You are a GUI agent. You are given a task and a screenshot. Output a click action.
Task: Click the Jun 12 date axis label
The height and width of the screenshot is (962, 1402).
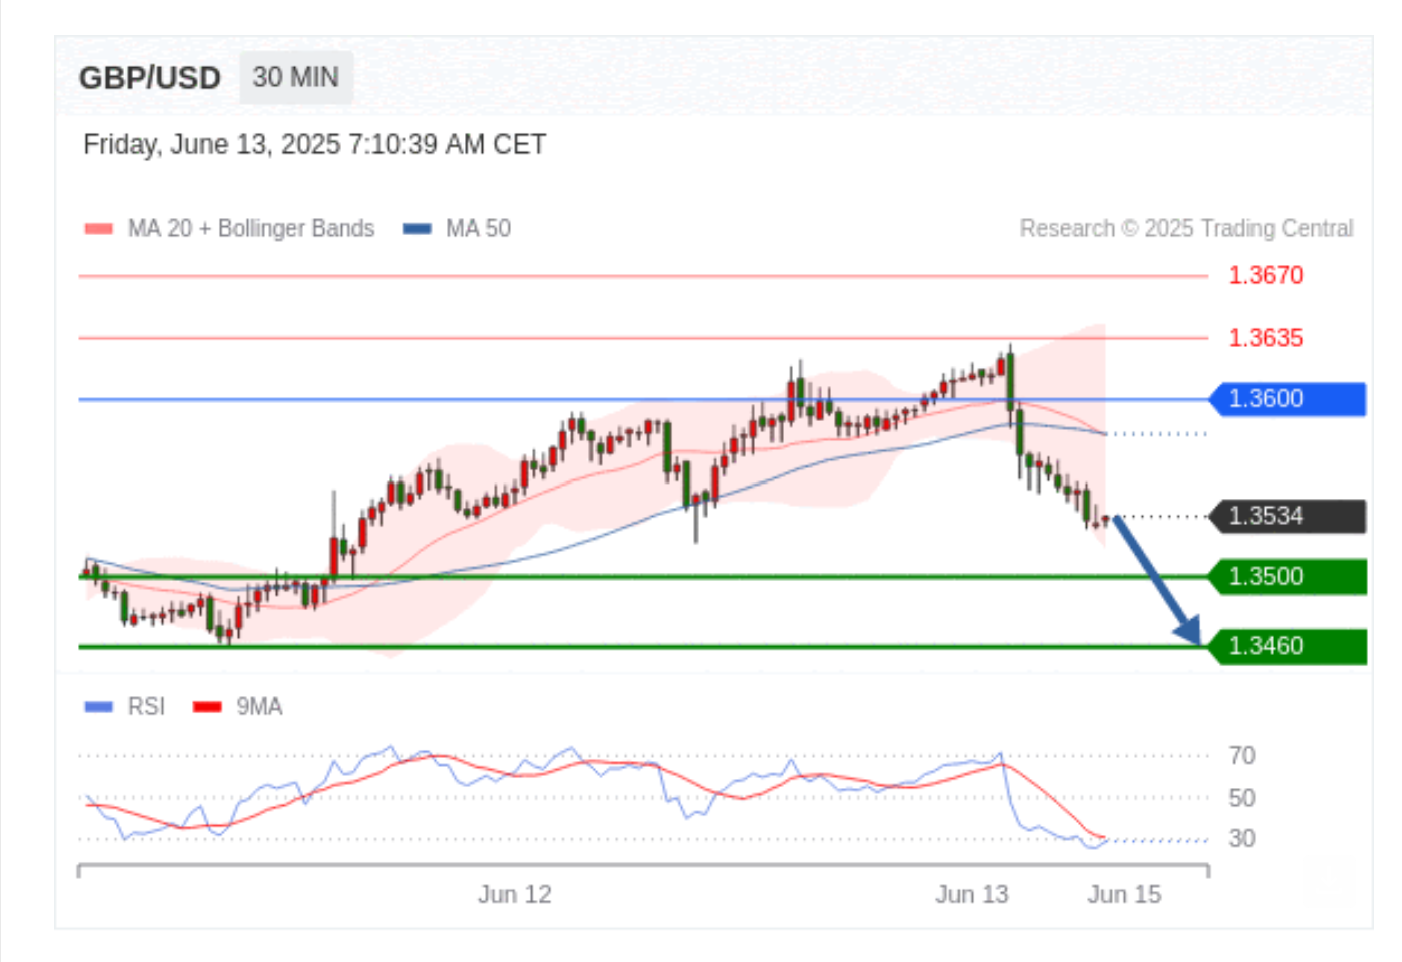[515, 894]
